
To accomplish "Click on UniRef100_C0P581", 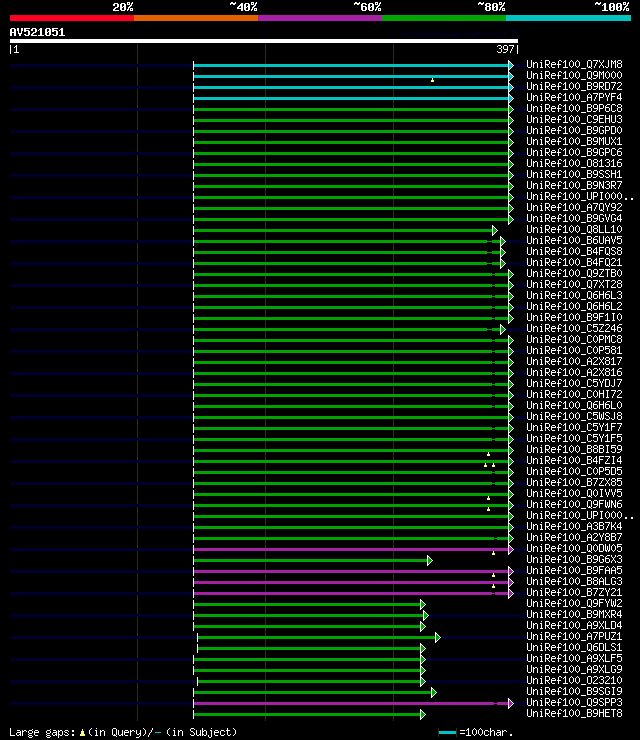I will pyautogui.click(x=574, y=350).
